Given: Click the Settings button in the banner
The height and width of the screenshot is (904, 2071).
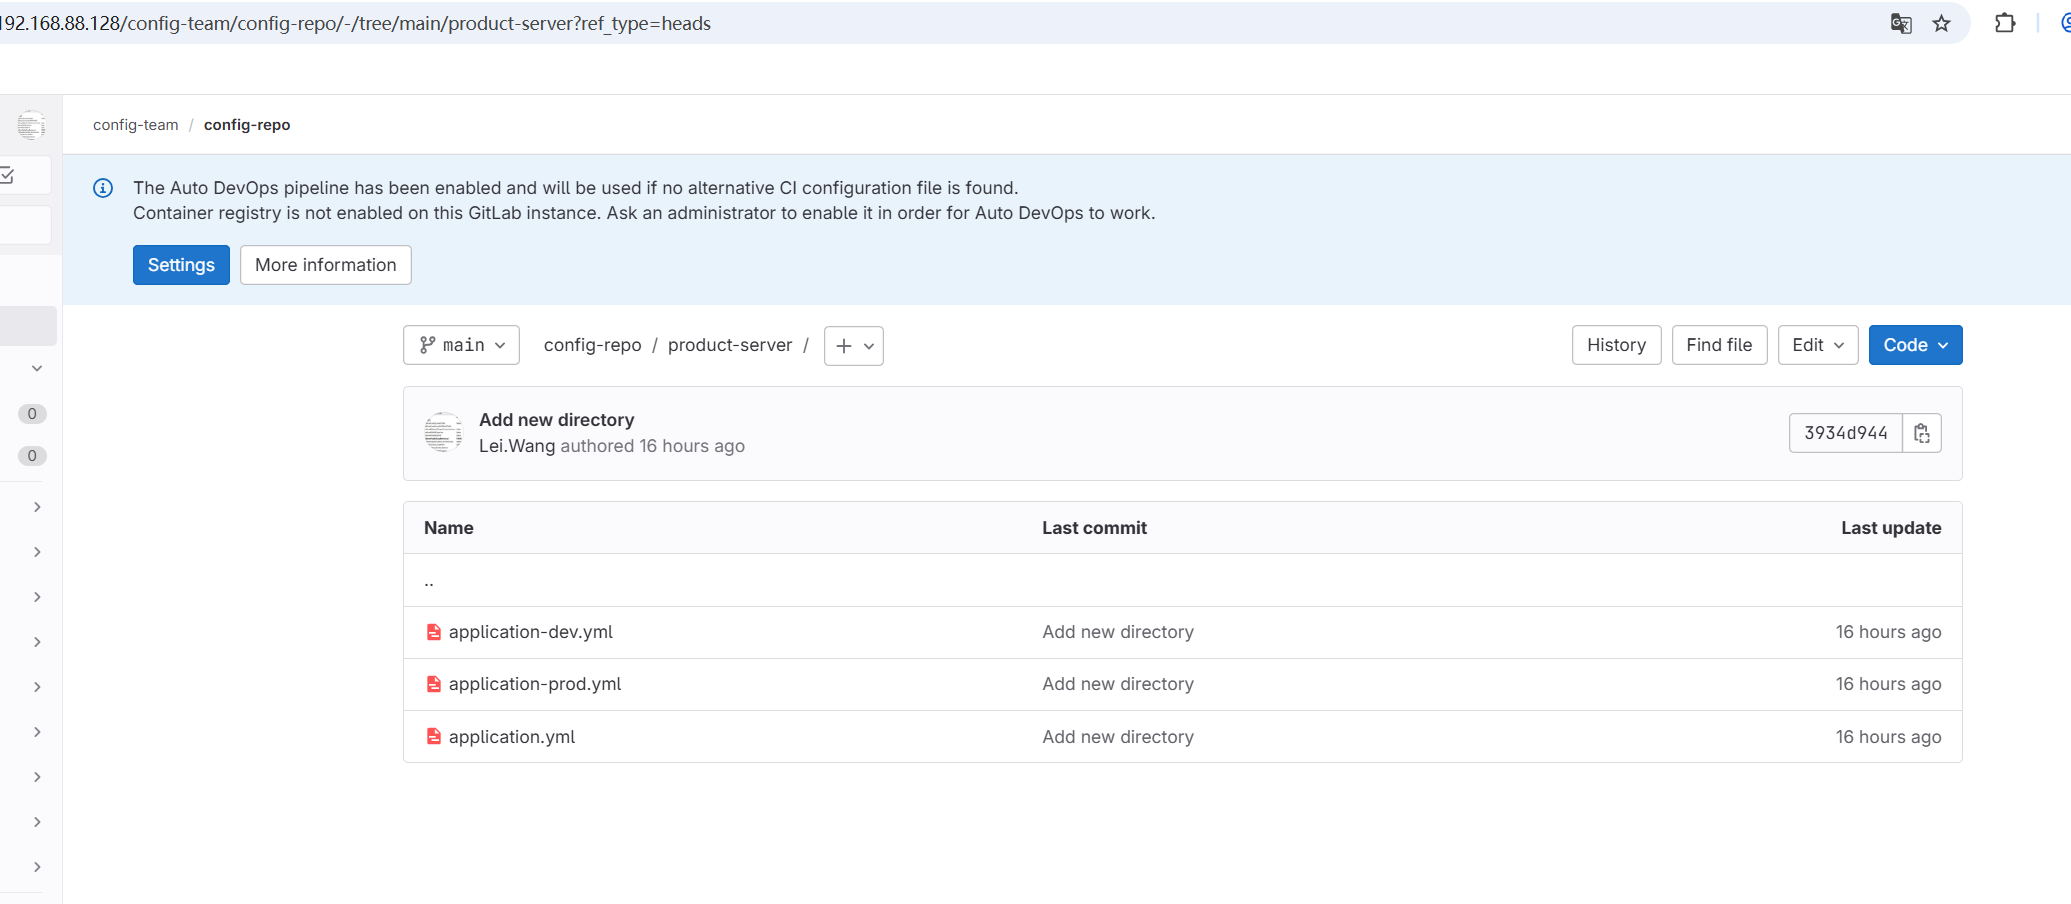Looking at the screenshot, I should click(181, 265).
